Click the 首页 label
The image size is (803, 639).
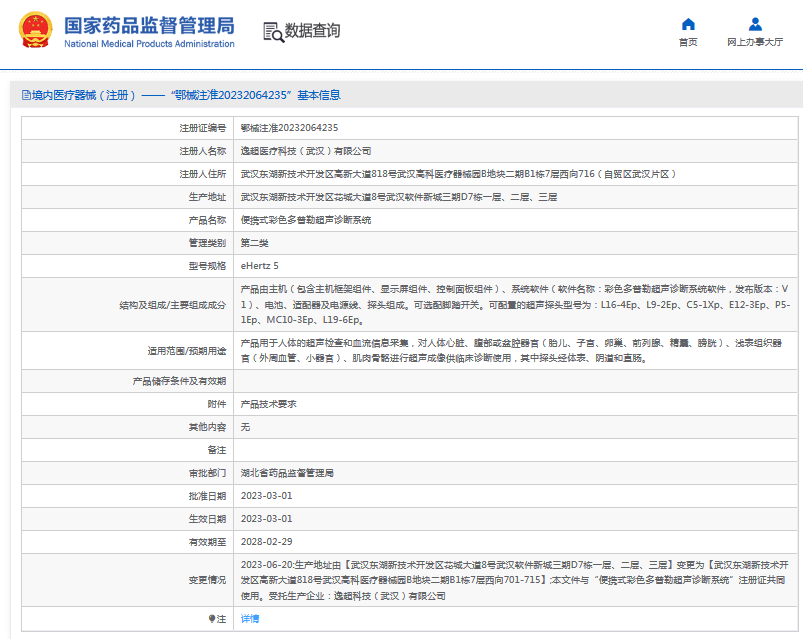688,42
